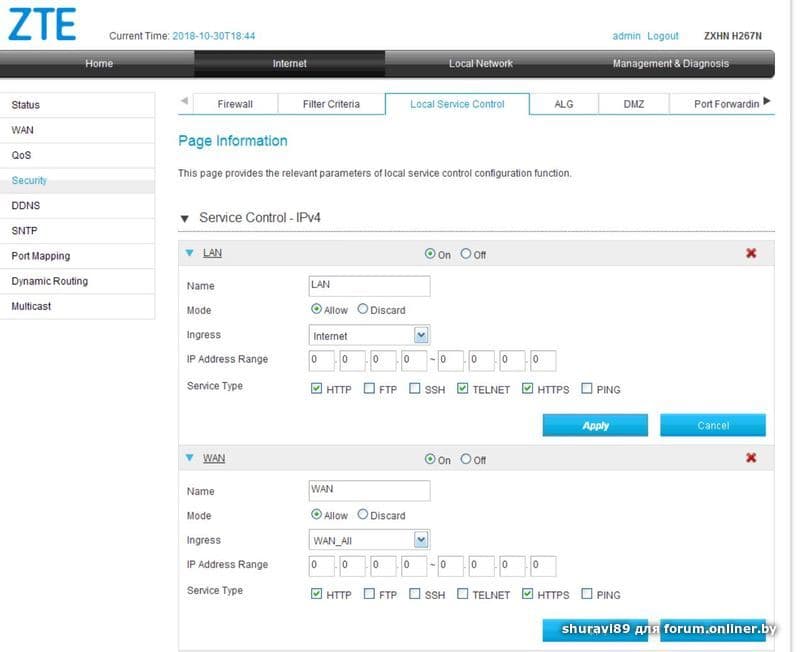This screenshot has width=800, height=652.
Task: Switch to the DMZ tab
Action: click(634, 104)
